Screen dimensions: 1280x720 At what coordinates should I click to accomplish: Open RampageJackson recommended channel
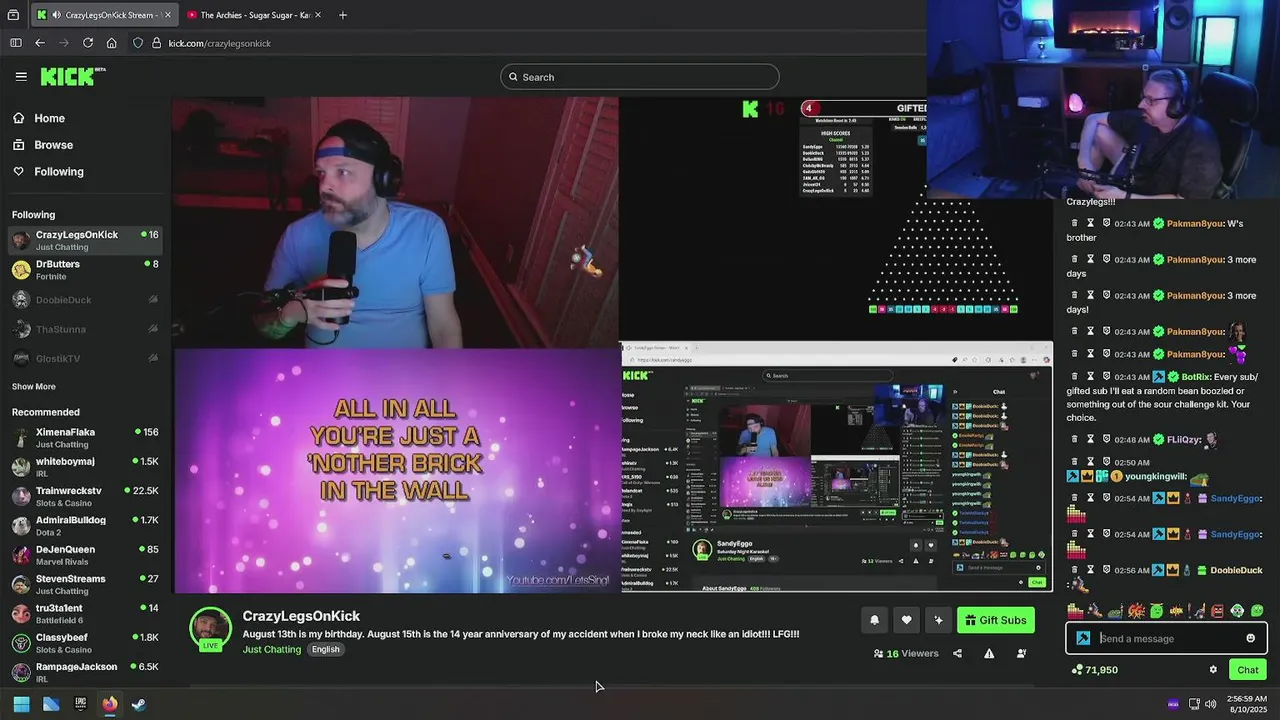84,672
